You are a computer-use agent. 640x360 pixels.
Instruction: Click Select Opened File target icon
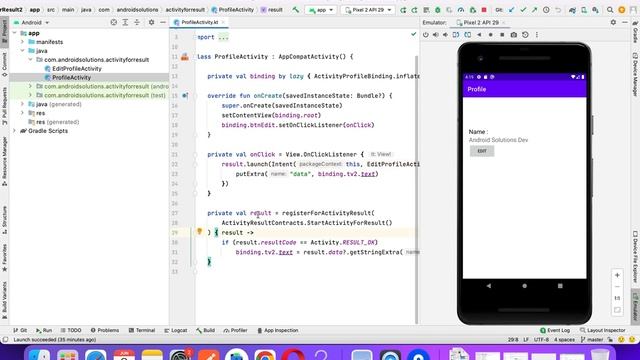click(x=113, y=22)
